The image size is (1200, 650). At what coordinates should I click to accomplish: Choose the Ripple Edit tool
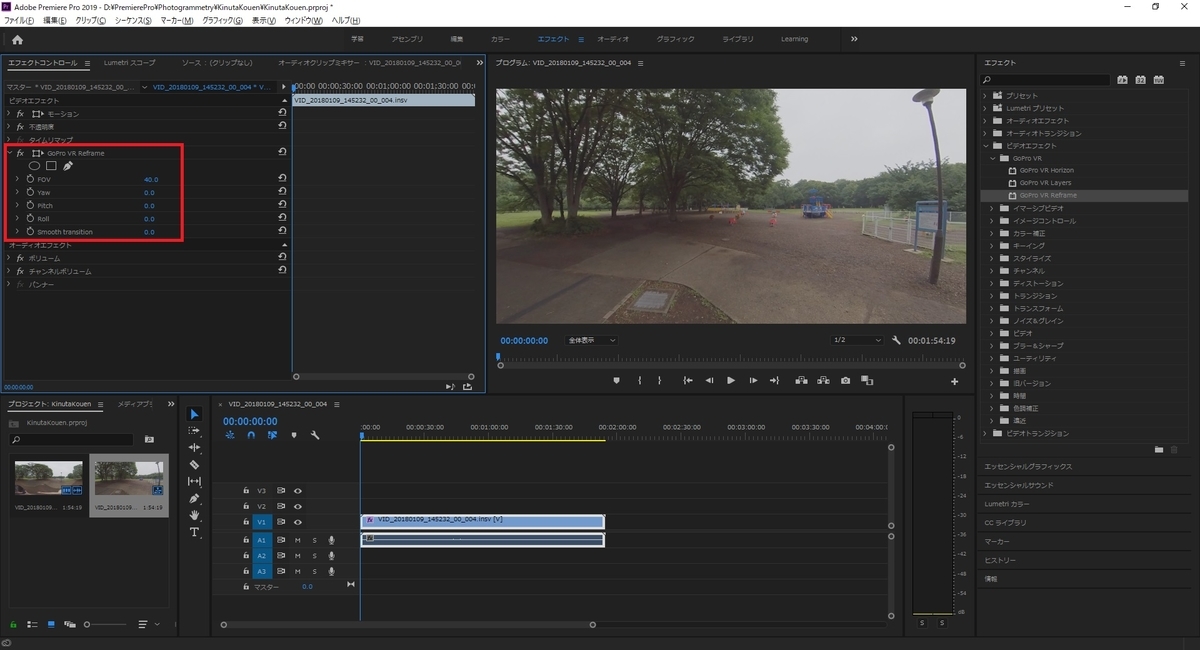194,447
